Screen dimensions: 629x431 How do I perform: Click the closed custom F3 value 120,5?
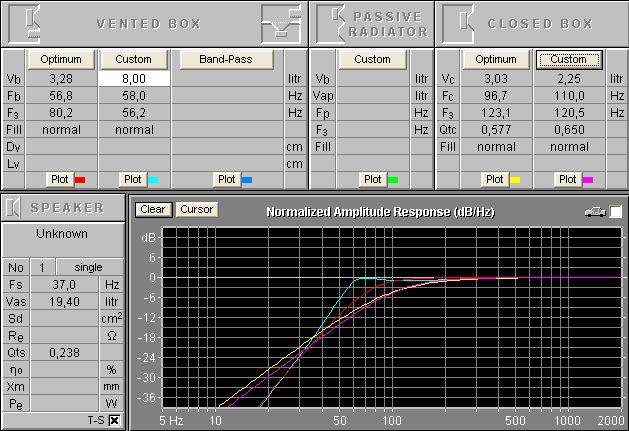569,113
